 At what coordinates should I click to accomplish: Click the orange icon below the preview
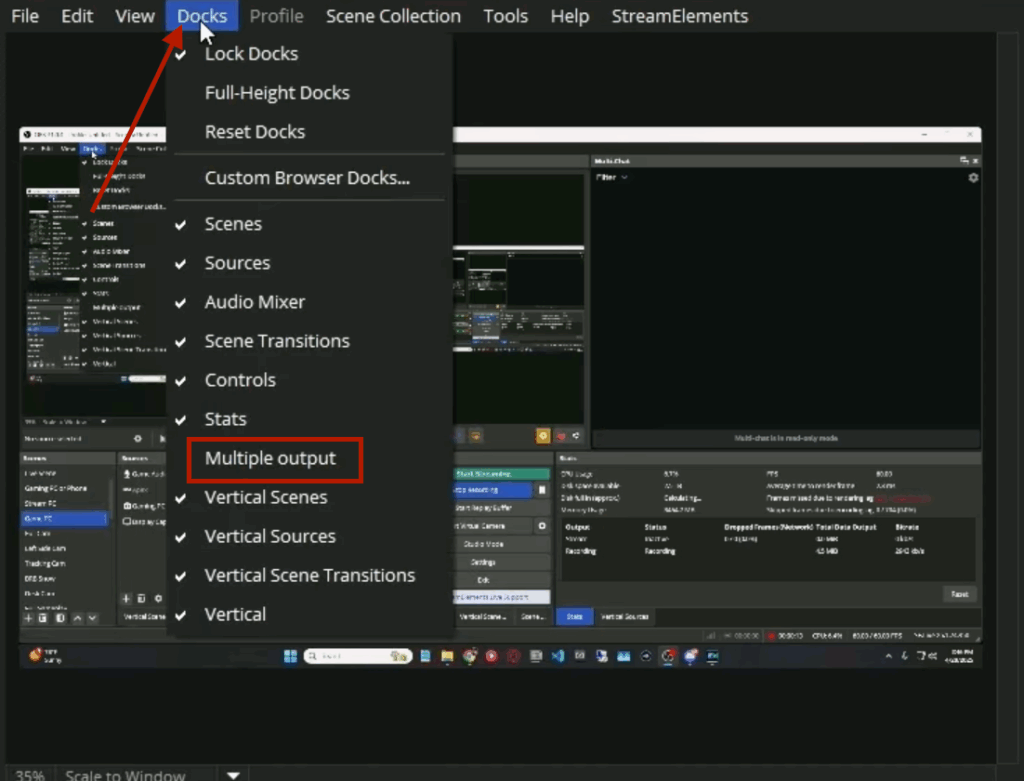pyautogui.click(x=543, y=436)
